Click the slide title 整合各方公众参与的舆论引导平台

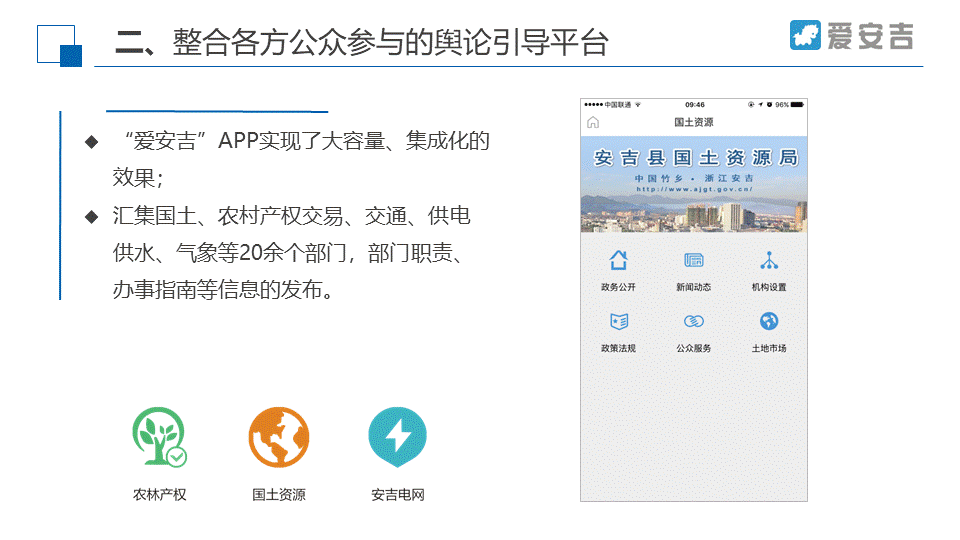coord(390,42)
